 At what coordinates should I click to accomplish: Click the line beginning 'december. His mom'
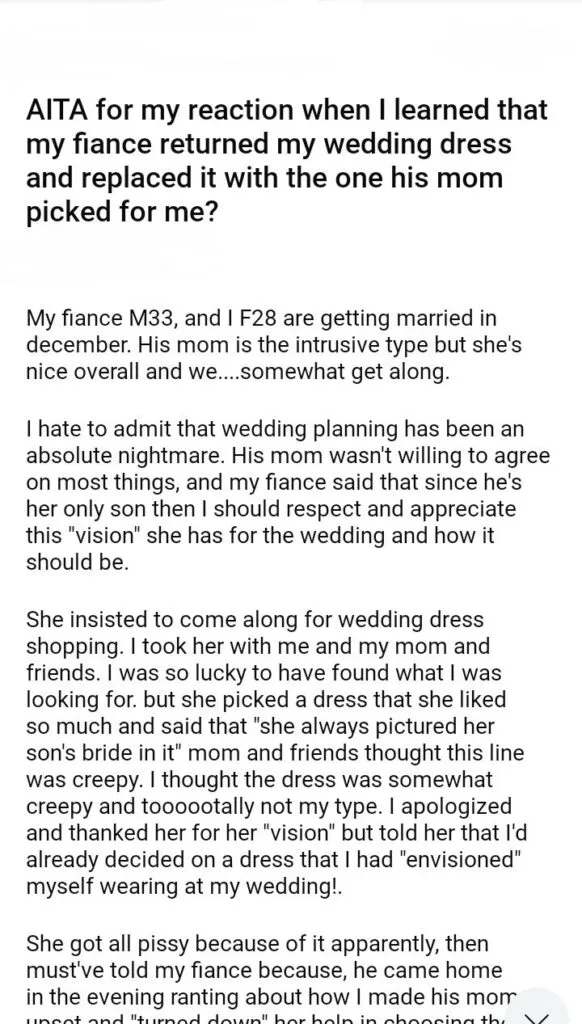point(274,347)
